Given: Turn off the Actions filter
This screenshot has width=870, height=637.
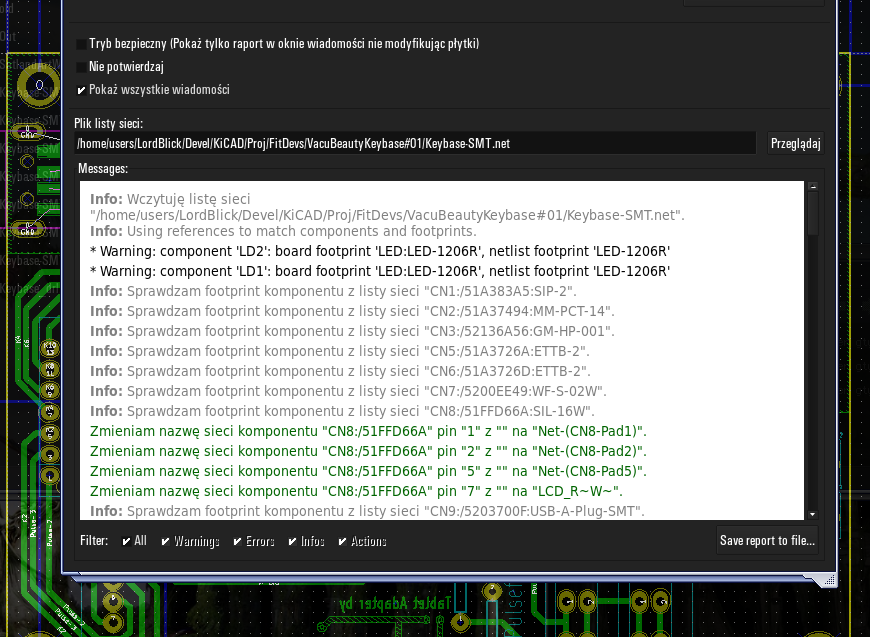Looking at the screenshot, I should (343, 541).
